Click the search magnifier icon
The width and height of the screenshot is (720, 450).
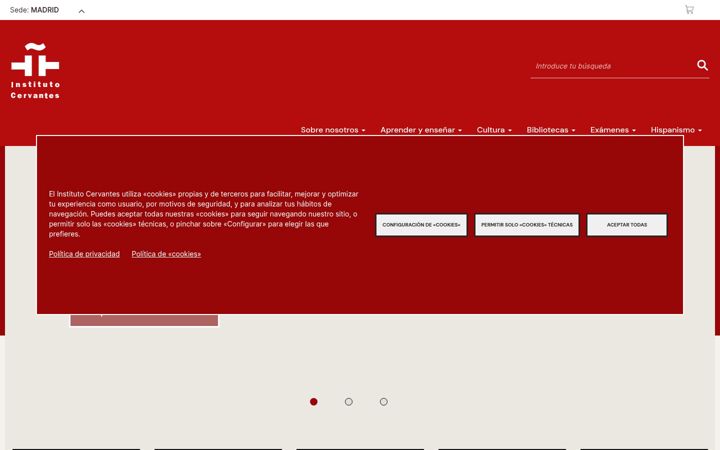[702, 65]
